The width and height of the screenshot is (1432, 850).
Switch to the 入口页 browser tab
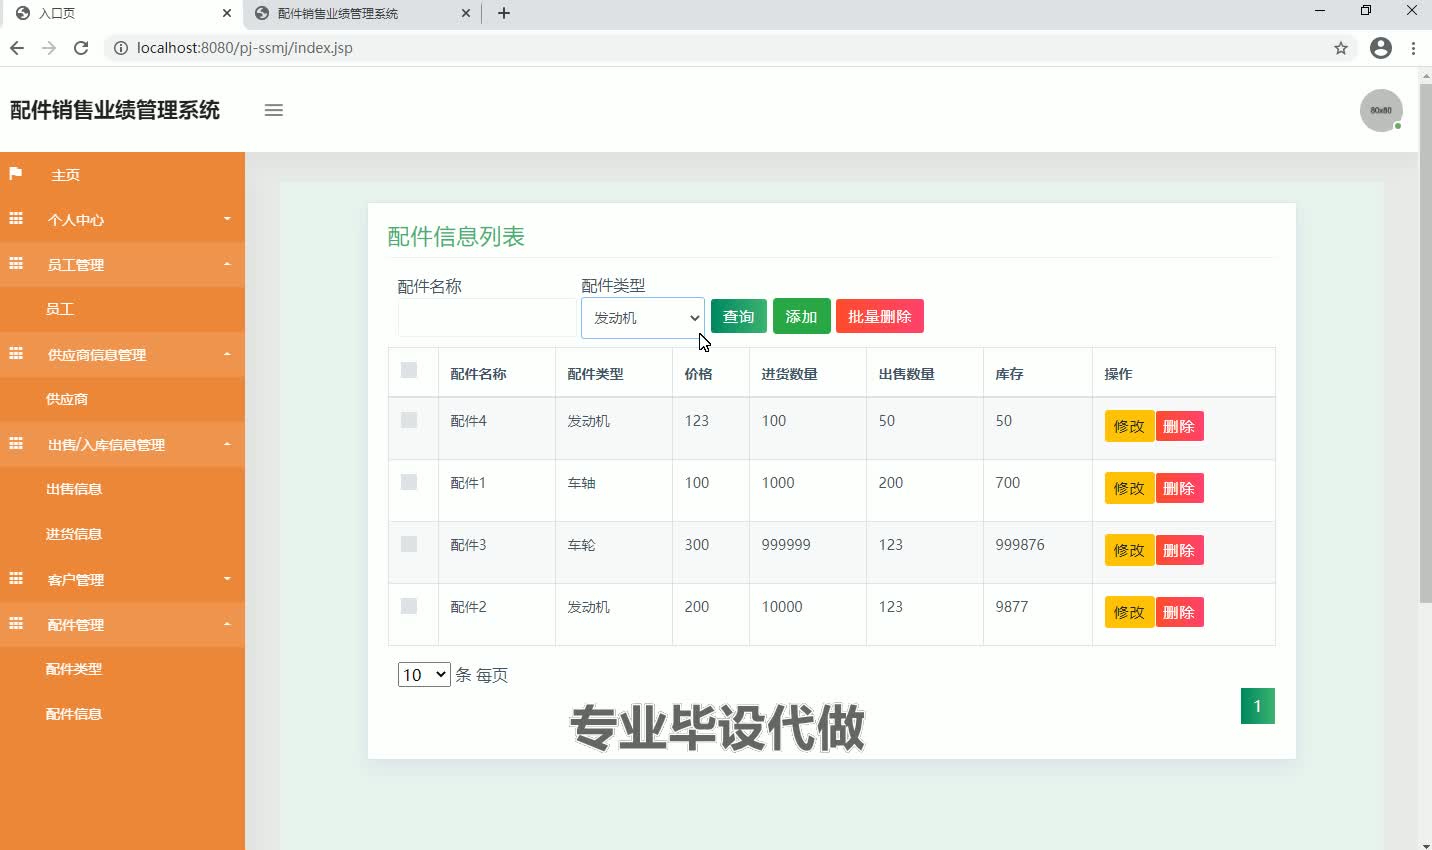120,13
